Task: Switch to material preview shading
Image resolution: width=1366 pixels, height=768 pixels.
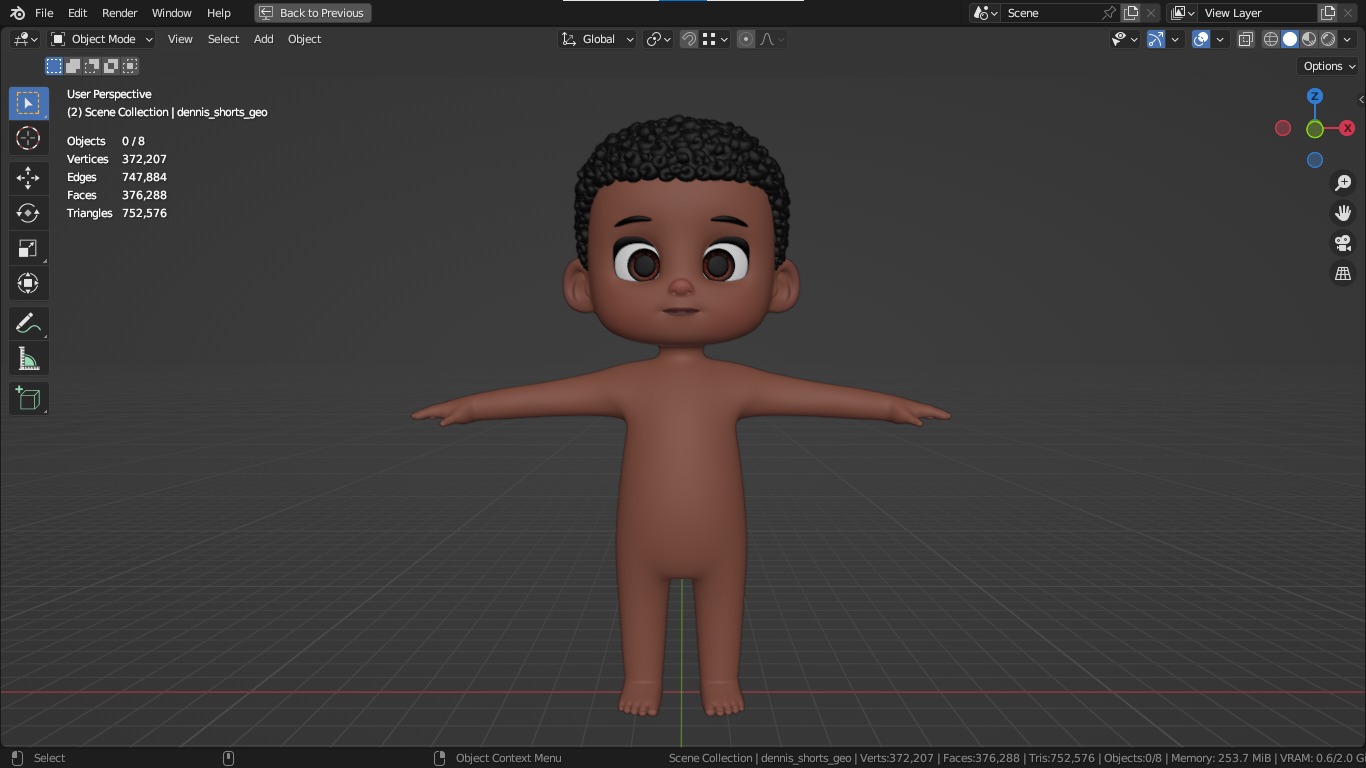Action: (x=1309, y=39)
